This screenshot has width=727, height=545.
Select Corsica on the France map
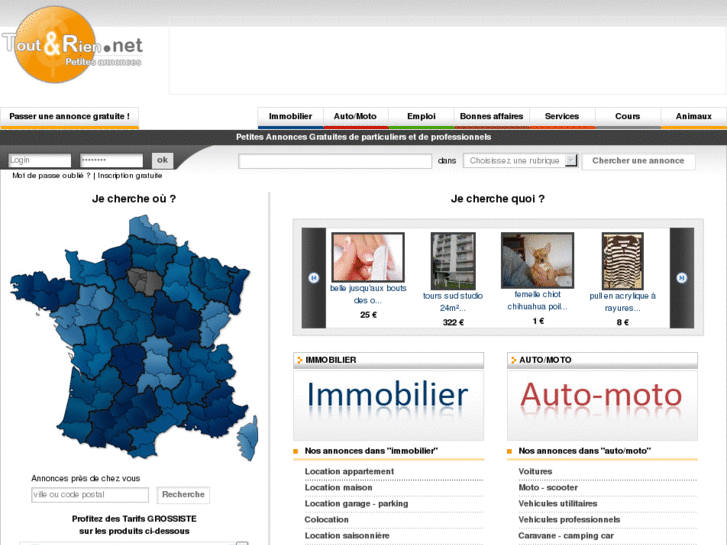point(249,438)
